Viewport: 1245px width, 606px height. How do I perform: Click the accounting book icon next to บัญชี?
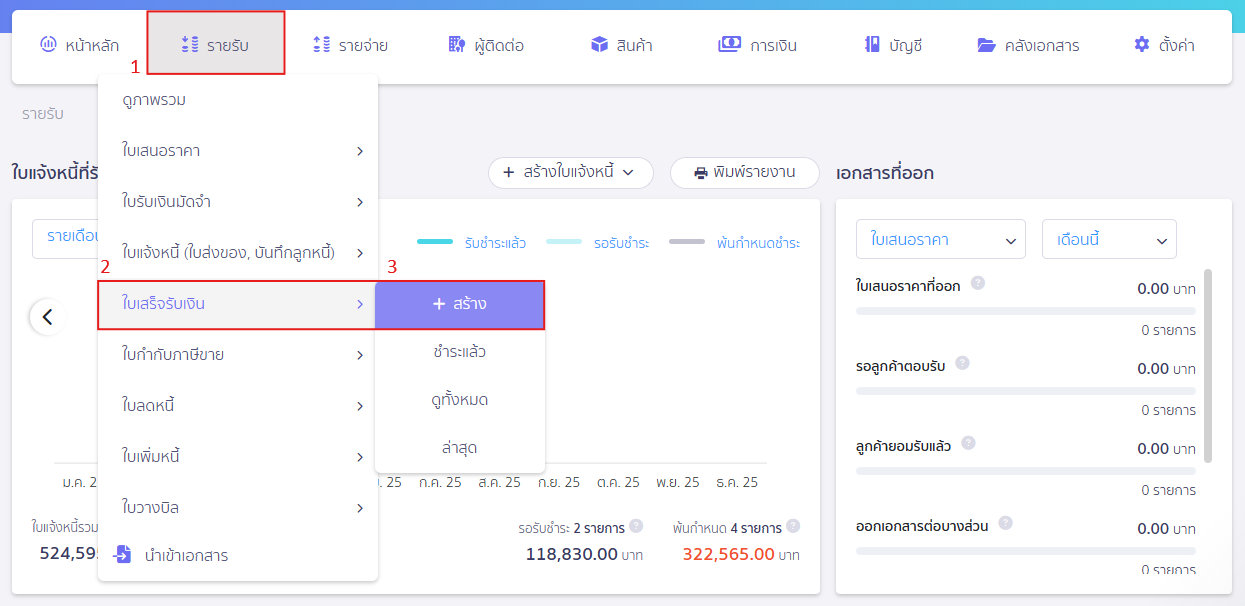(872, 45)
